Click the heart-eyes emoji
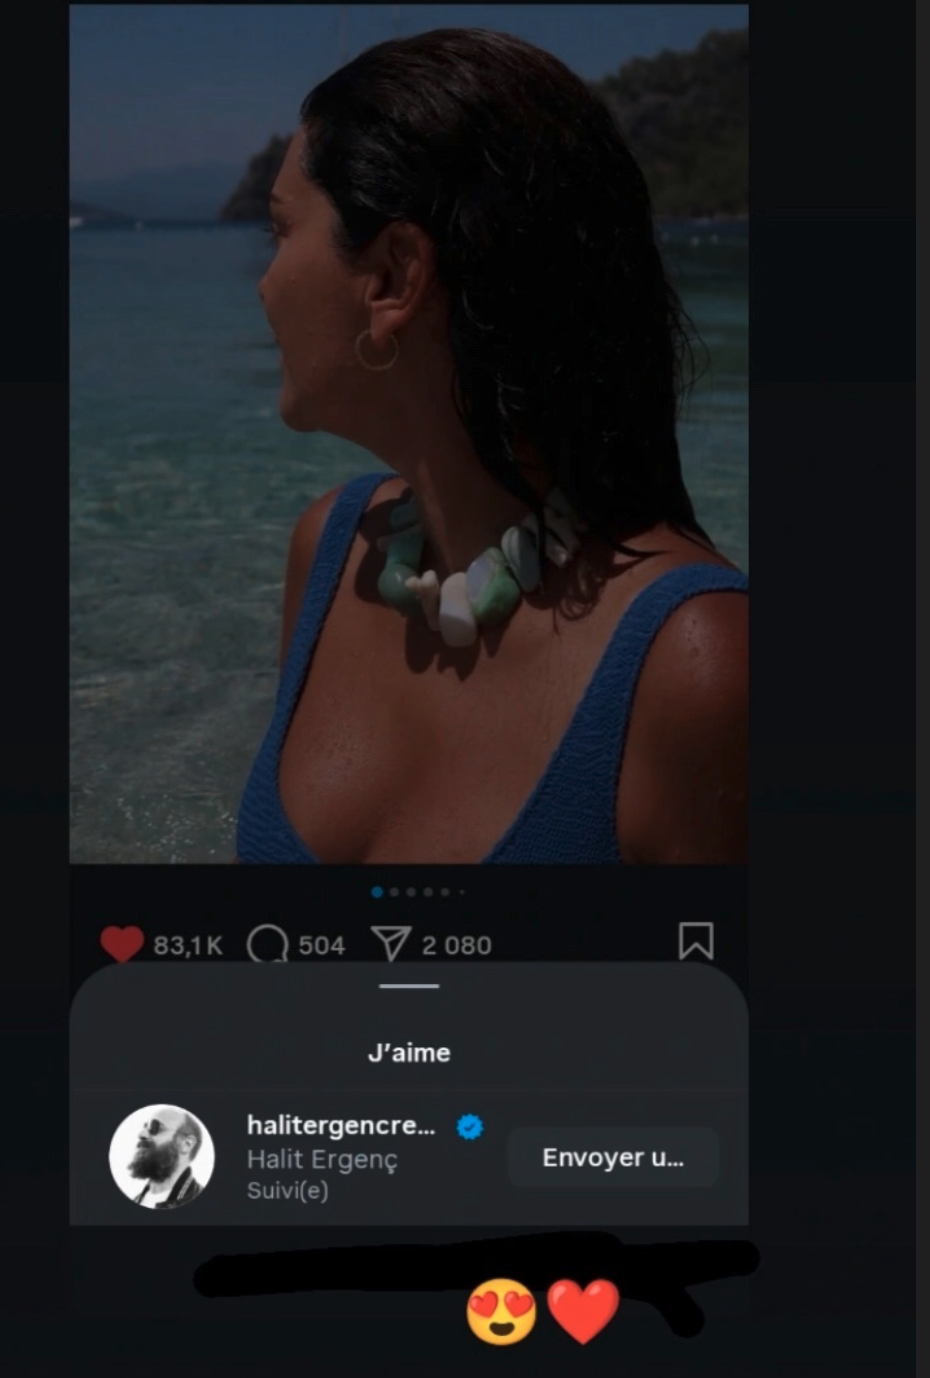The image size is (930, 1378). (501, 1311)
